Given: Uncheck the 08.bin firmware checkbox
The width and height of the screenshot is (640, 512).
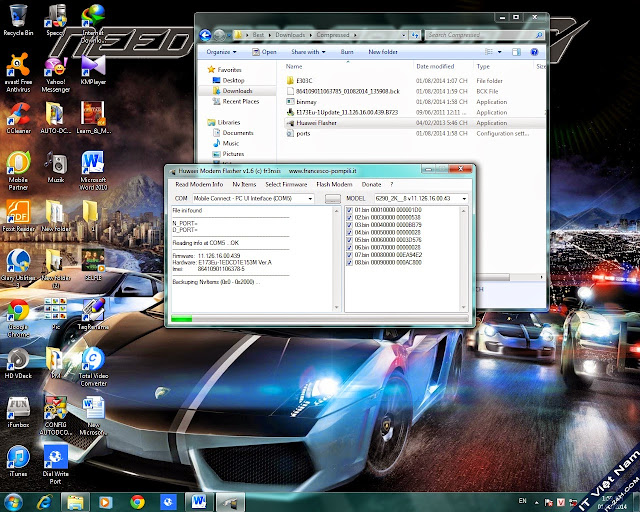Looking at the screenshot, I should coord(349,263).
